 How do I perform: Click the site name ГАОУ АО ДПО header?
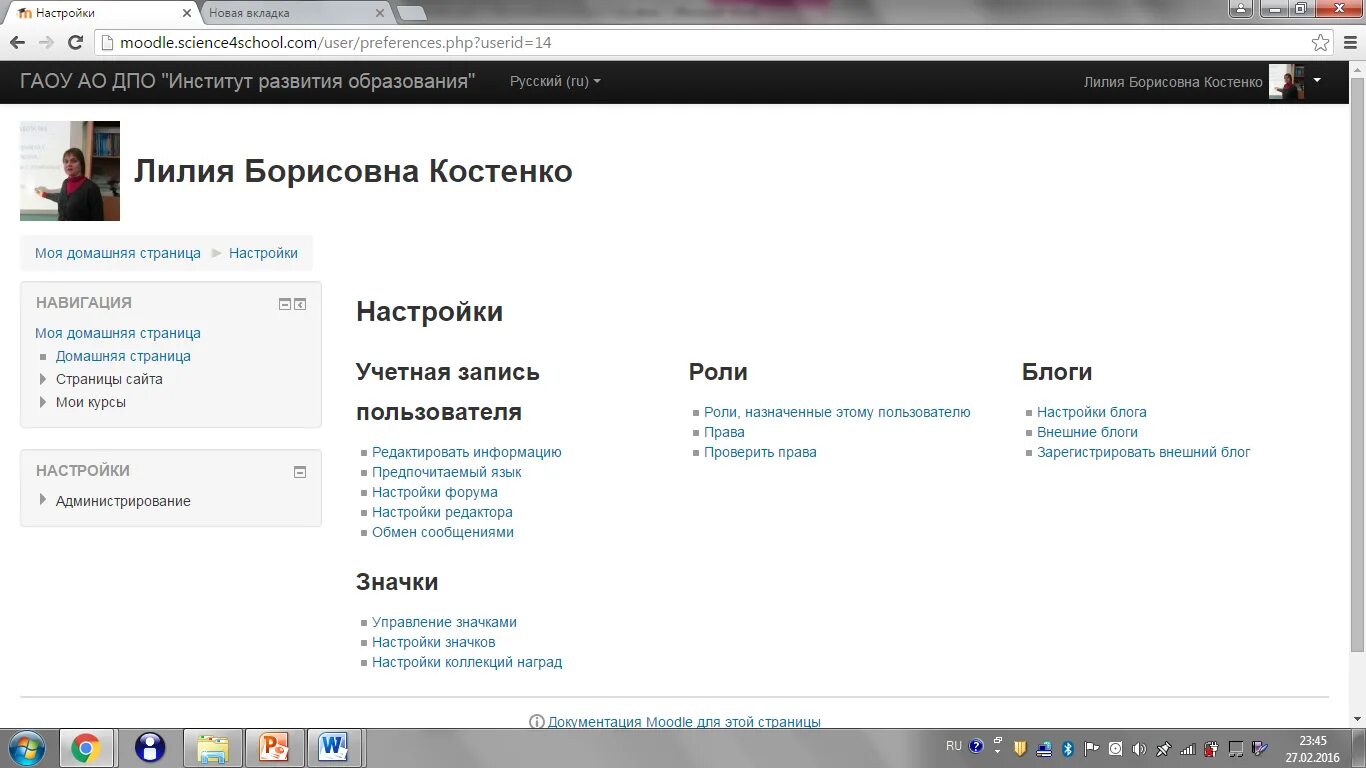(x=247, y=81)
